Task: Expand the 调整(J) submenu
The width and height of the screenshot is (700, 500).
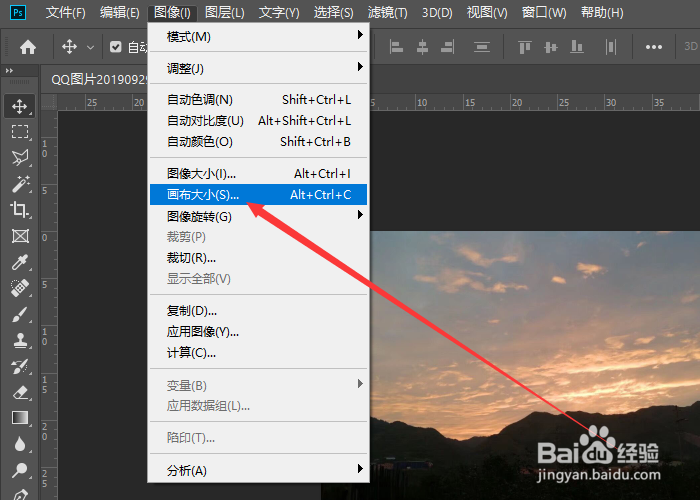Action: click(x=258, y=68)
